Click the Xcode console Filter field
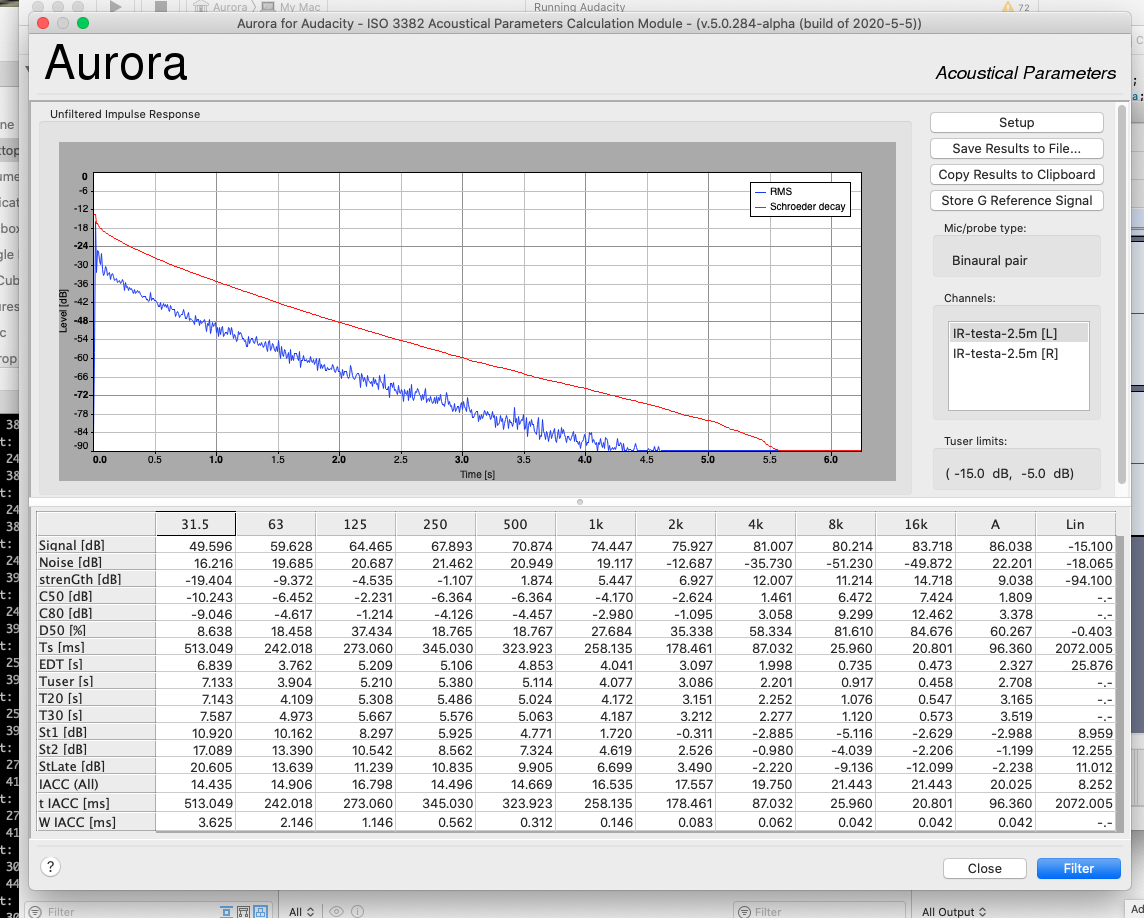Screen dimensions: 1144x918 819,911
